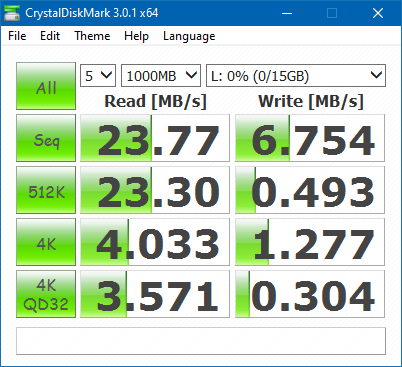Start the 4K QD32 benchmark test
The height and width of the screenshot is (367, 402).
click(46, 294)
